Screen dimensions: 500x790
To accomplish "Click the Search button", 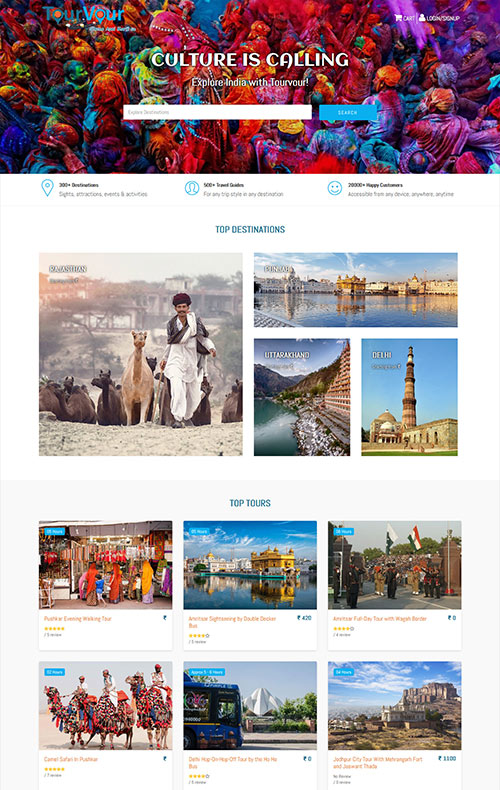I will 347,112.
